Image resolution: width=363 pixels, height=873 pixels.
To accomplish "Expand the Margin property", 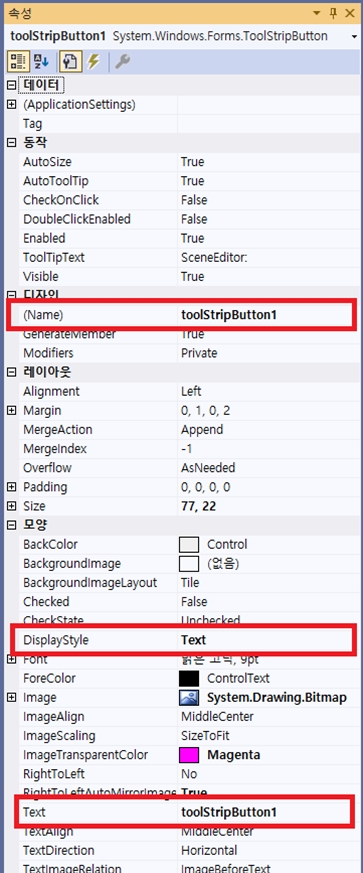I will pos(11,411).
